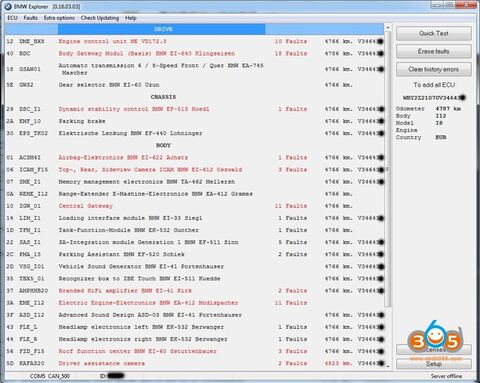Click the BMW logo icon in title bar

tap(8, 6)
